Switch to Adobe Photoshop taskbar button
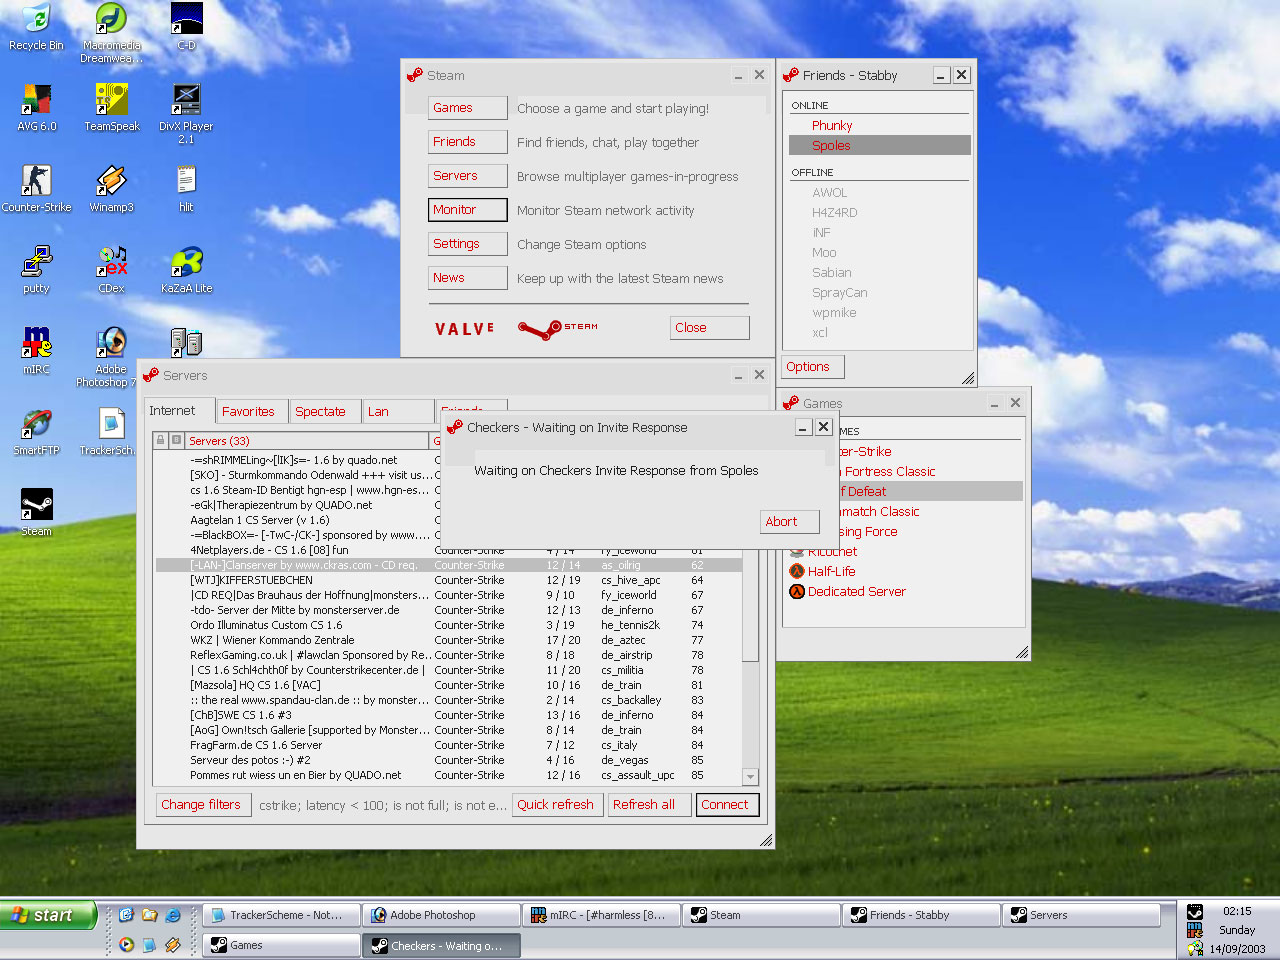1280x960 pixels. tap(441, 915)
